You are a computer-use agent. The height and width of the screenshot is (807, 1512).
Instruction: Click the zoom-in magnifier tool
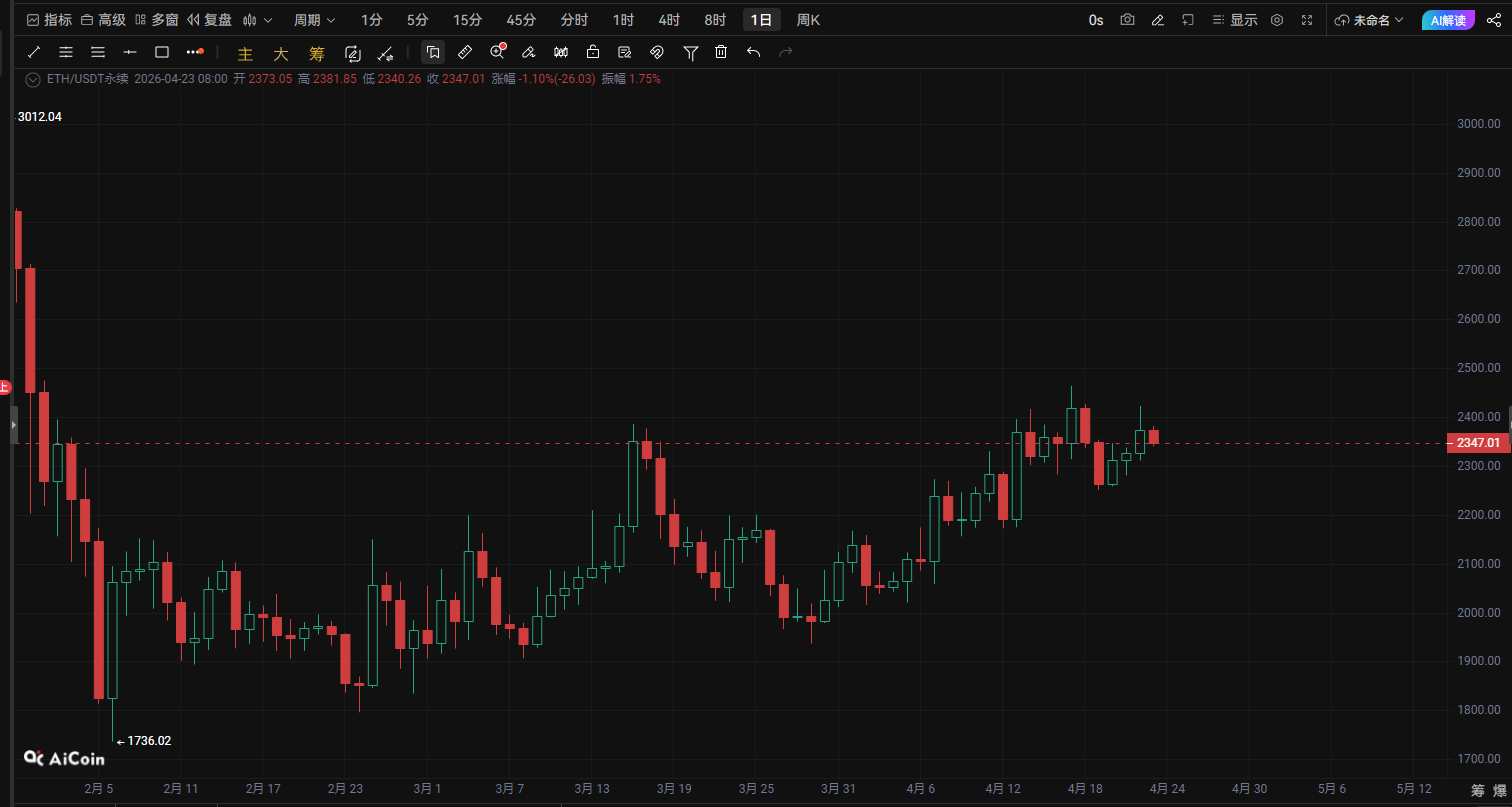(498, 52)
